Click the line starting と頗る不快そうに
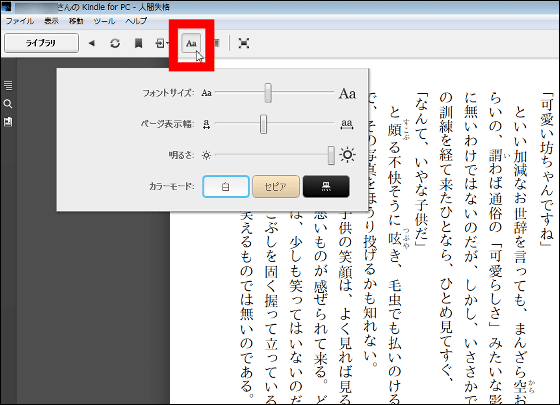Screen dimensions: 560x405 [395, 256]
